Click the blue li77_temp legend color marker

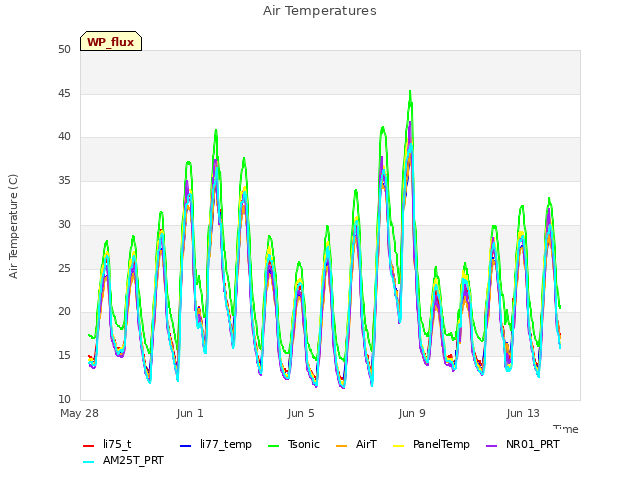(x=185, y=445)
